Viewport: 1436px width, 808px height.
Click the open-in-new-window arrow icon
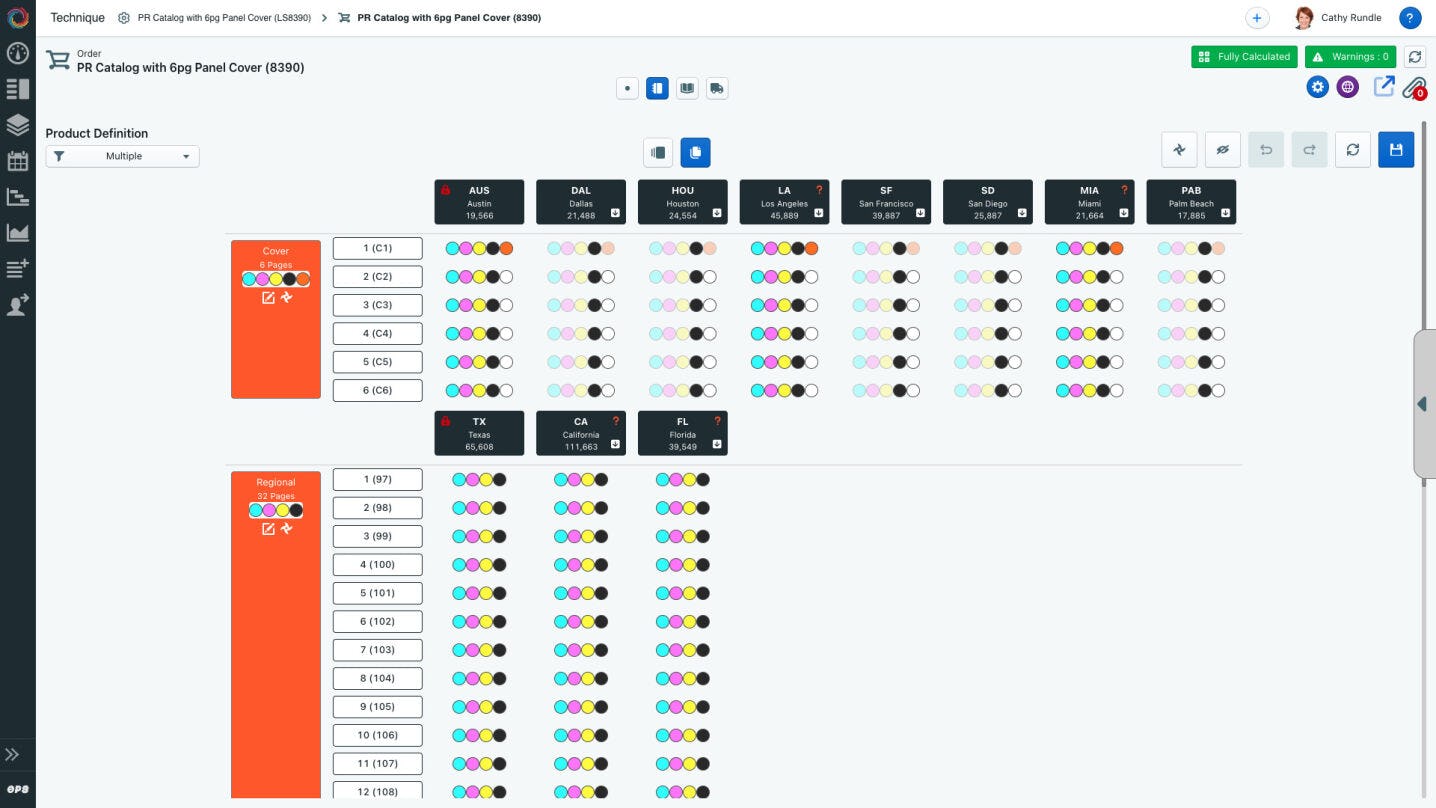(x=1383, y=87)
